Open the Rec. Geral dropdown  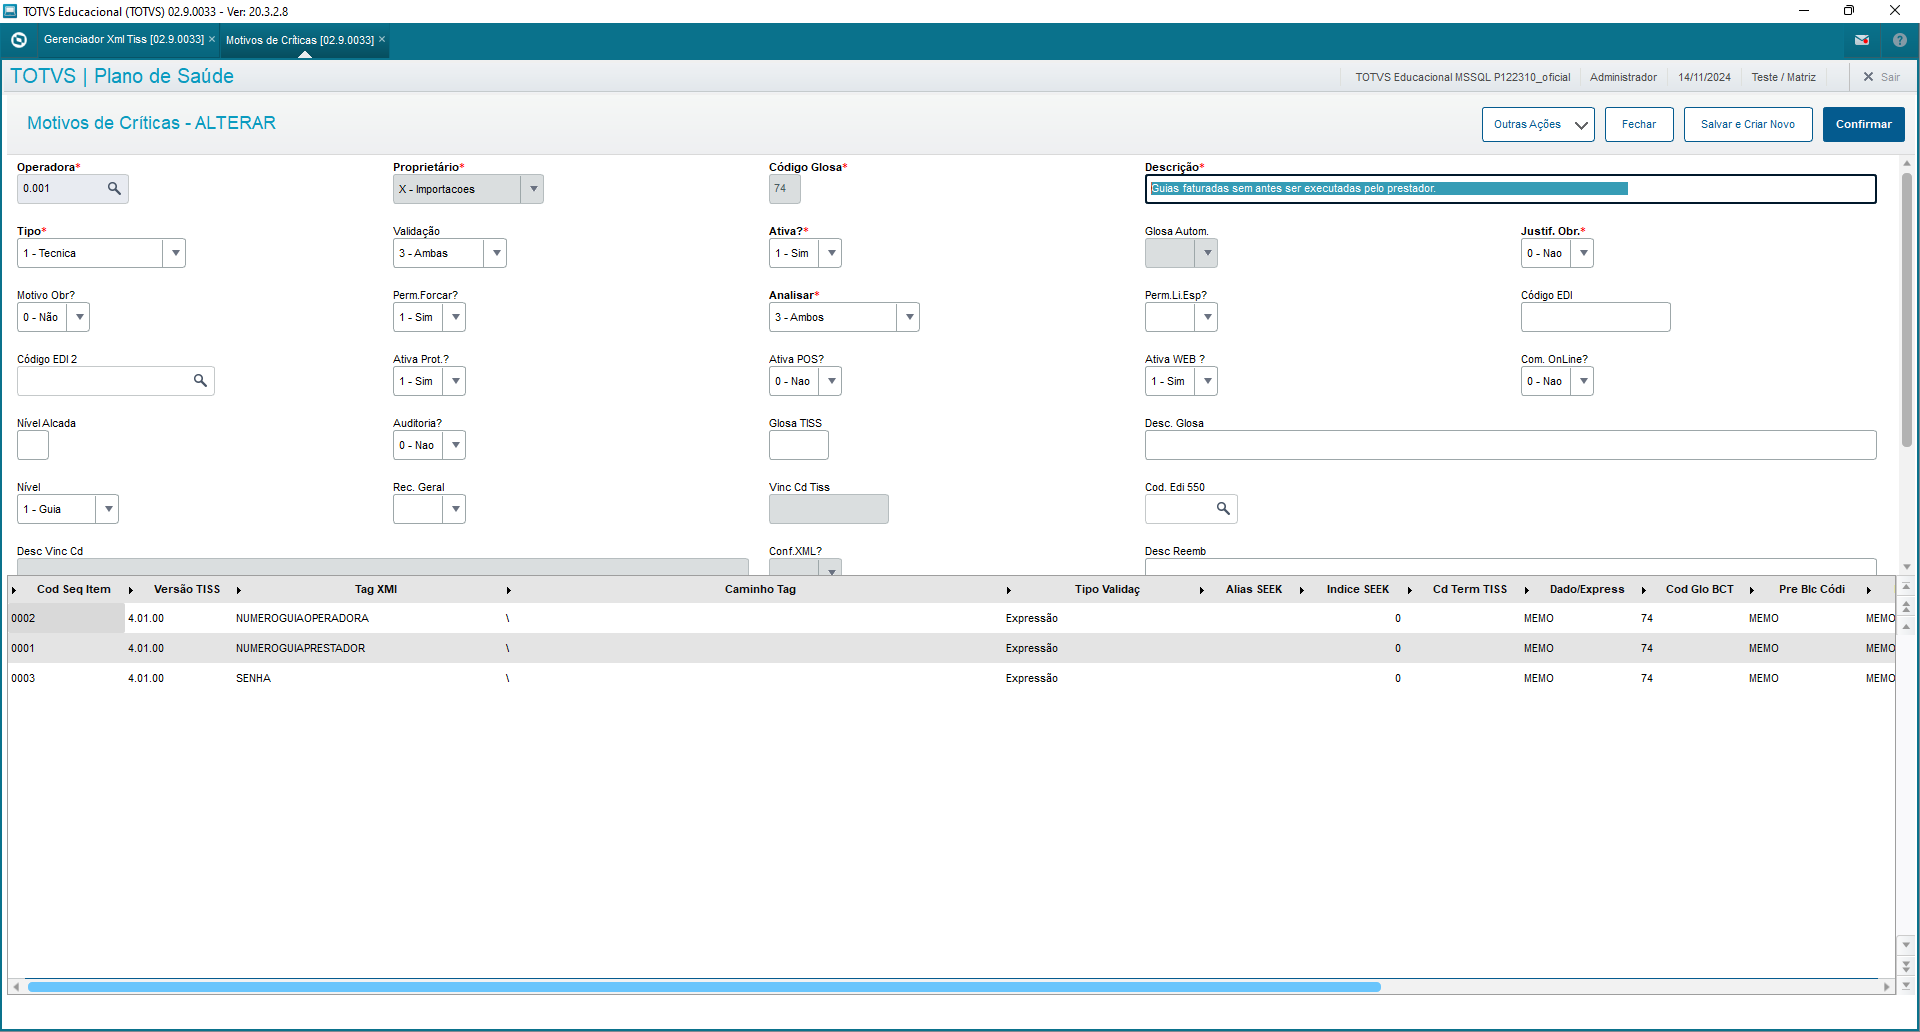click(x=455, y=509)
